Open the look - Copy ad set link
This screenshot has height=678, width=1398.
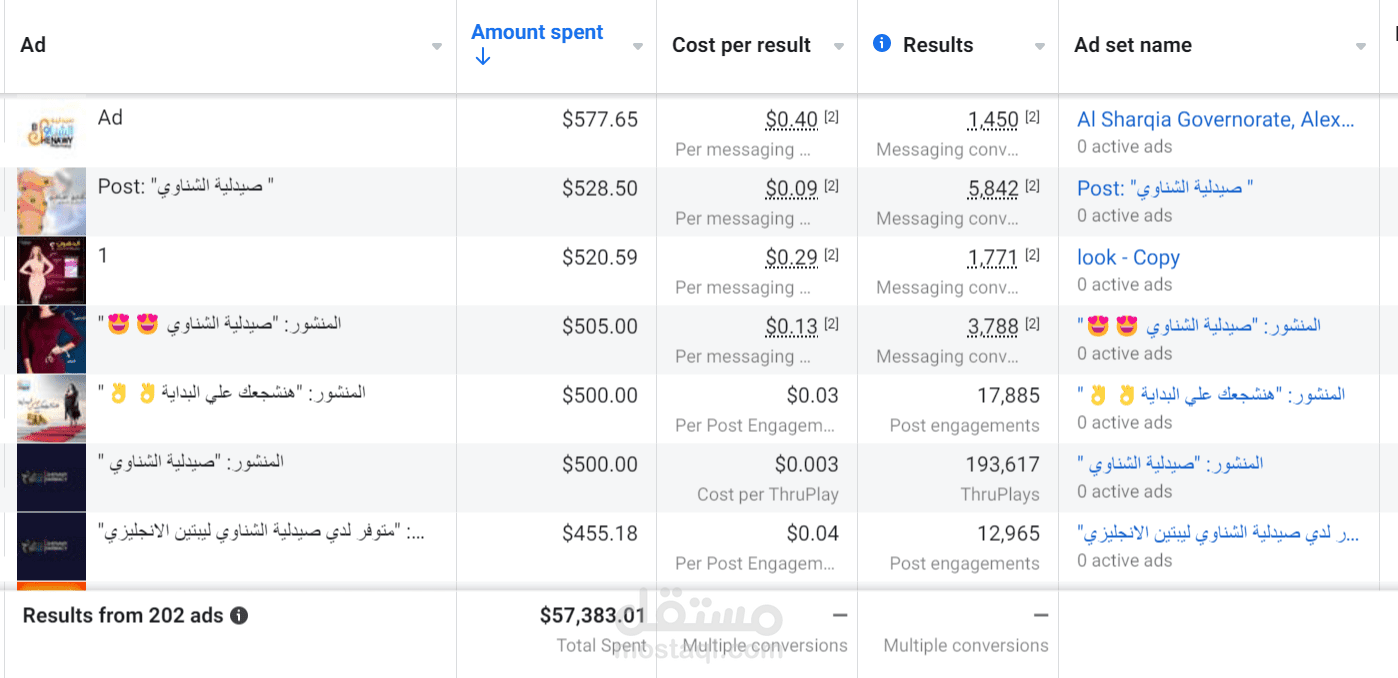pyautogui.click(x=1128, y=258)
